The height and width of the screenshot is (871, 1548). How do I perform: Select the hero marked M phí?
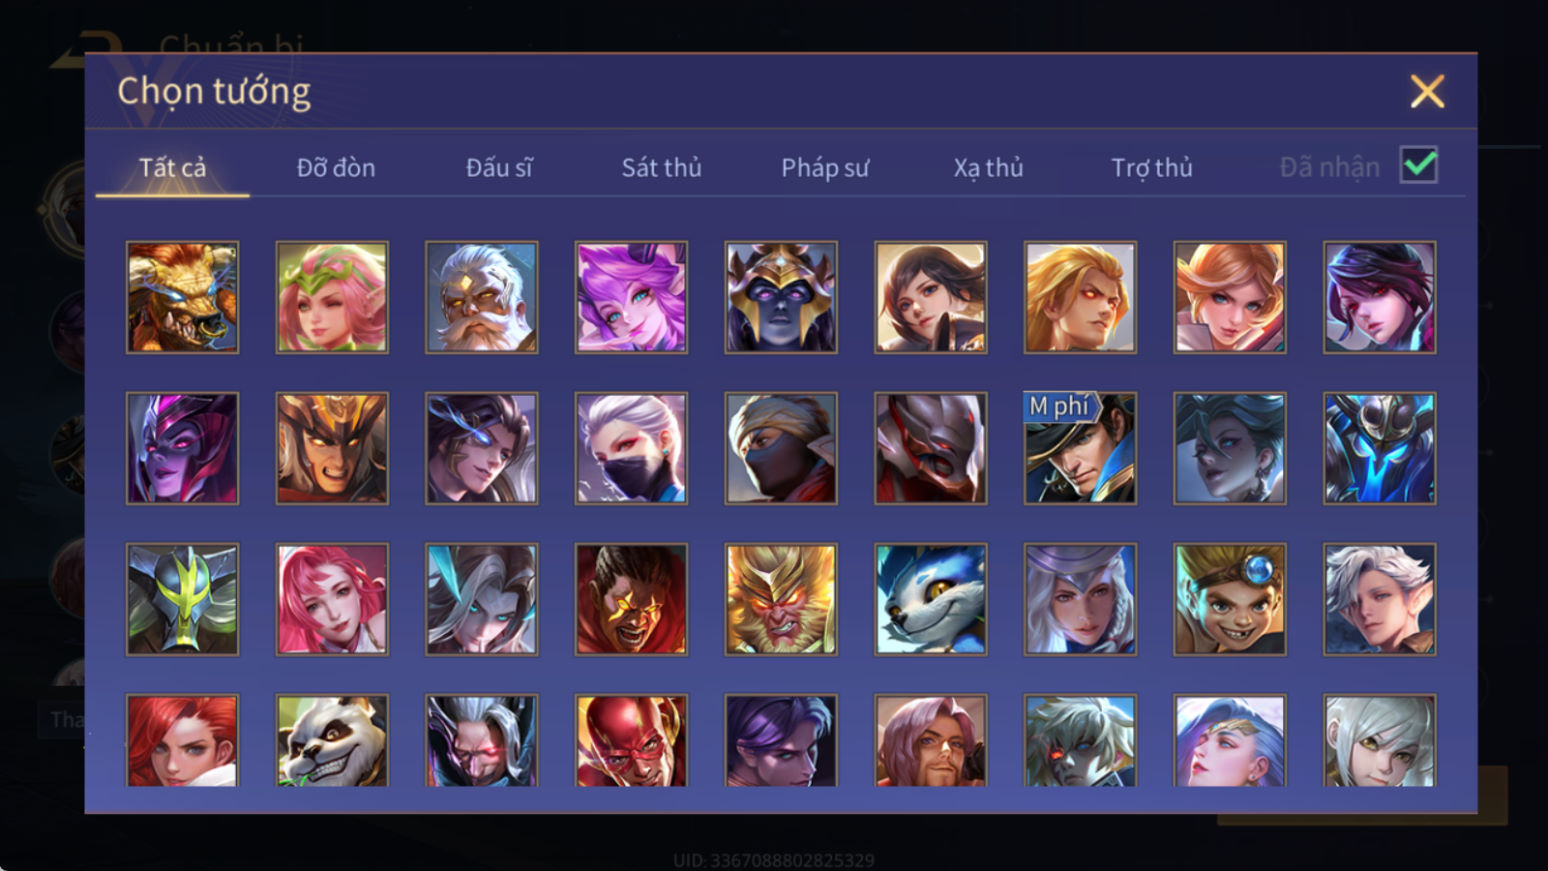pyautogui.click(x=1080, y=448)
